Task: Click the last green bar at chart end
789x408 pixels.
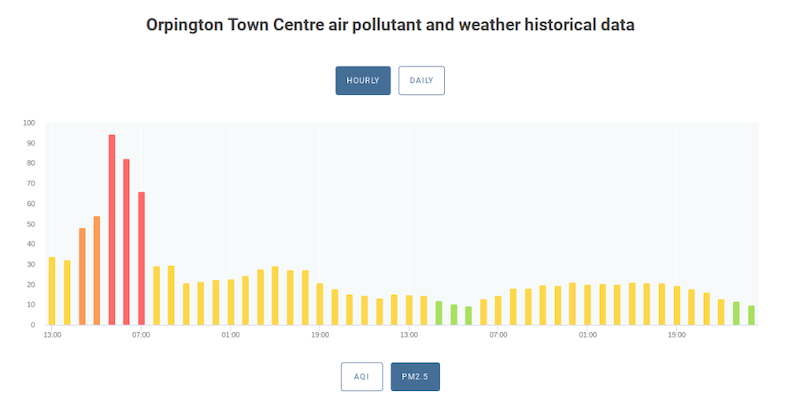Action: (x=751, y=315)
